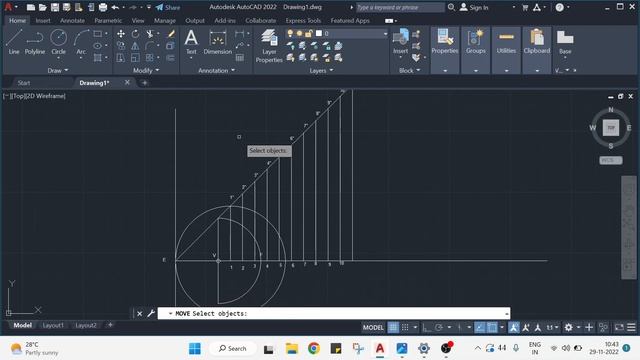The height and width of the screenshot is (360, 640).
Task: Click the Open folder icon in quick access toolbar
Action: [42, 7]
